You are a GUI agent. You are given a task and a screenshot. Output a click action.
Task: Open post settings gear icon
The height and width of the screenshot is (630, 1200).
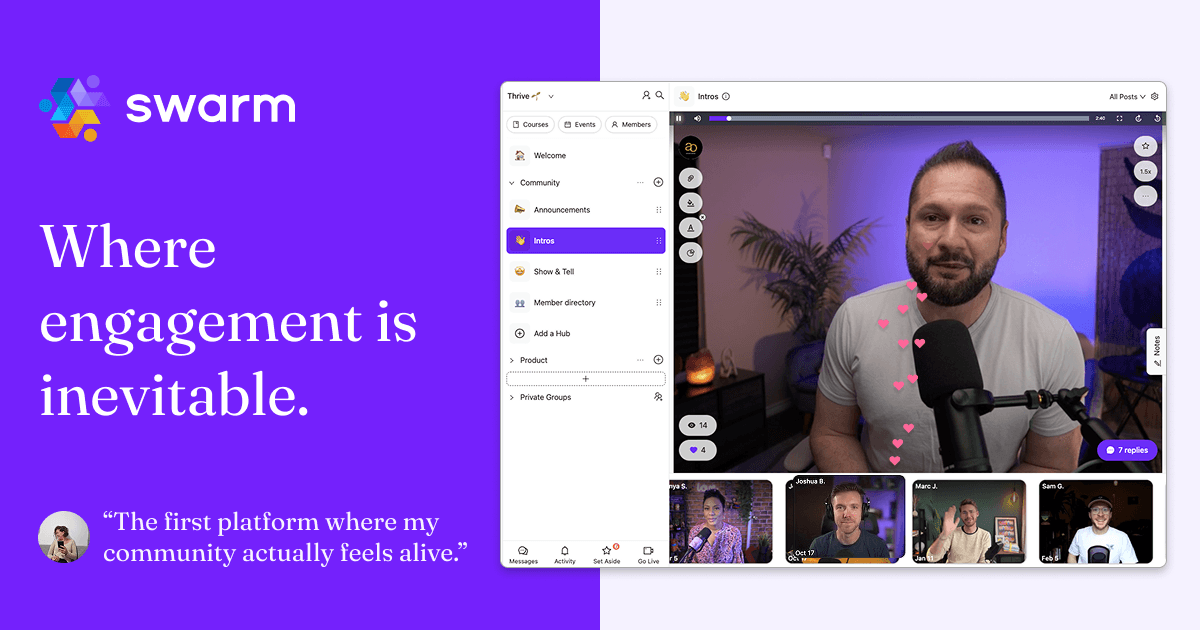(1155, 97)
